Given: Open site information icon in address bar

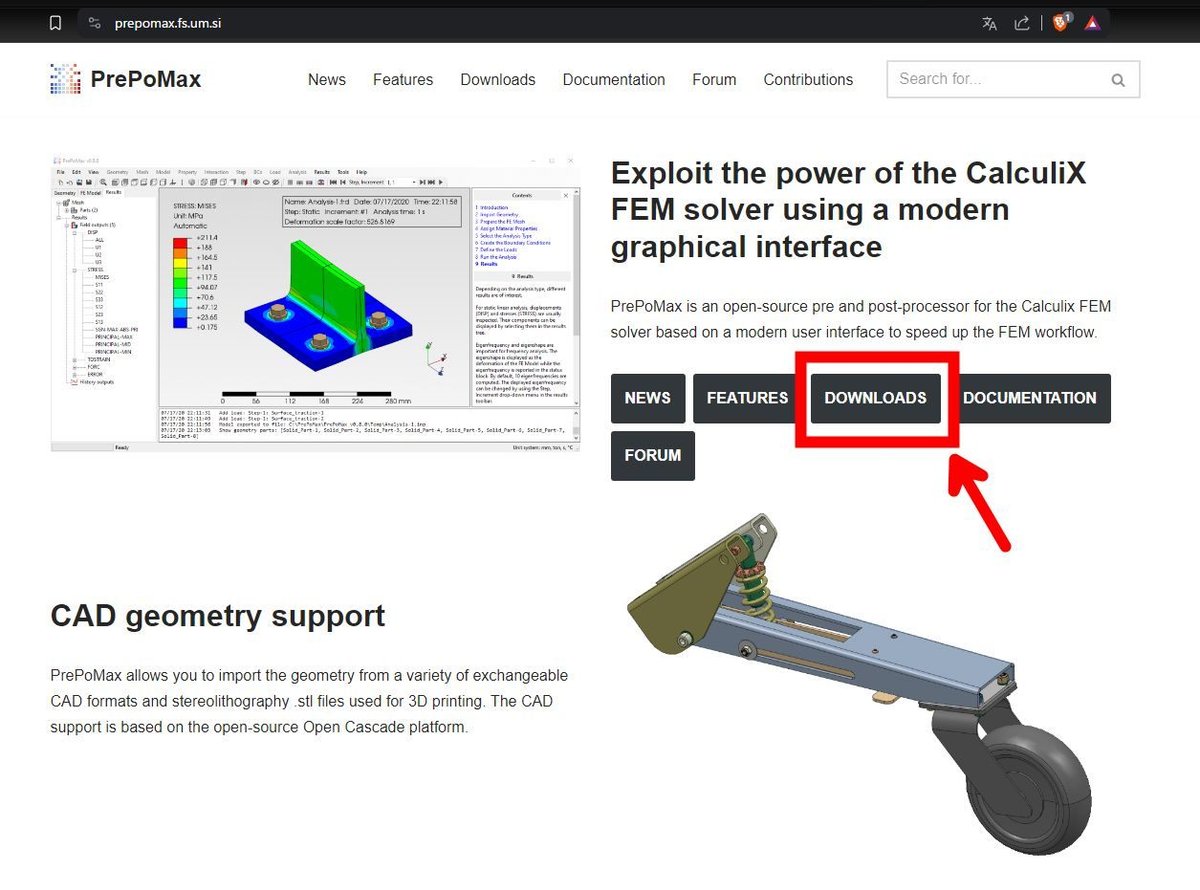Looking at the screenshot, I should coord(95,23).
